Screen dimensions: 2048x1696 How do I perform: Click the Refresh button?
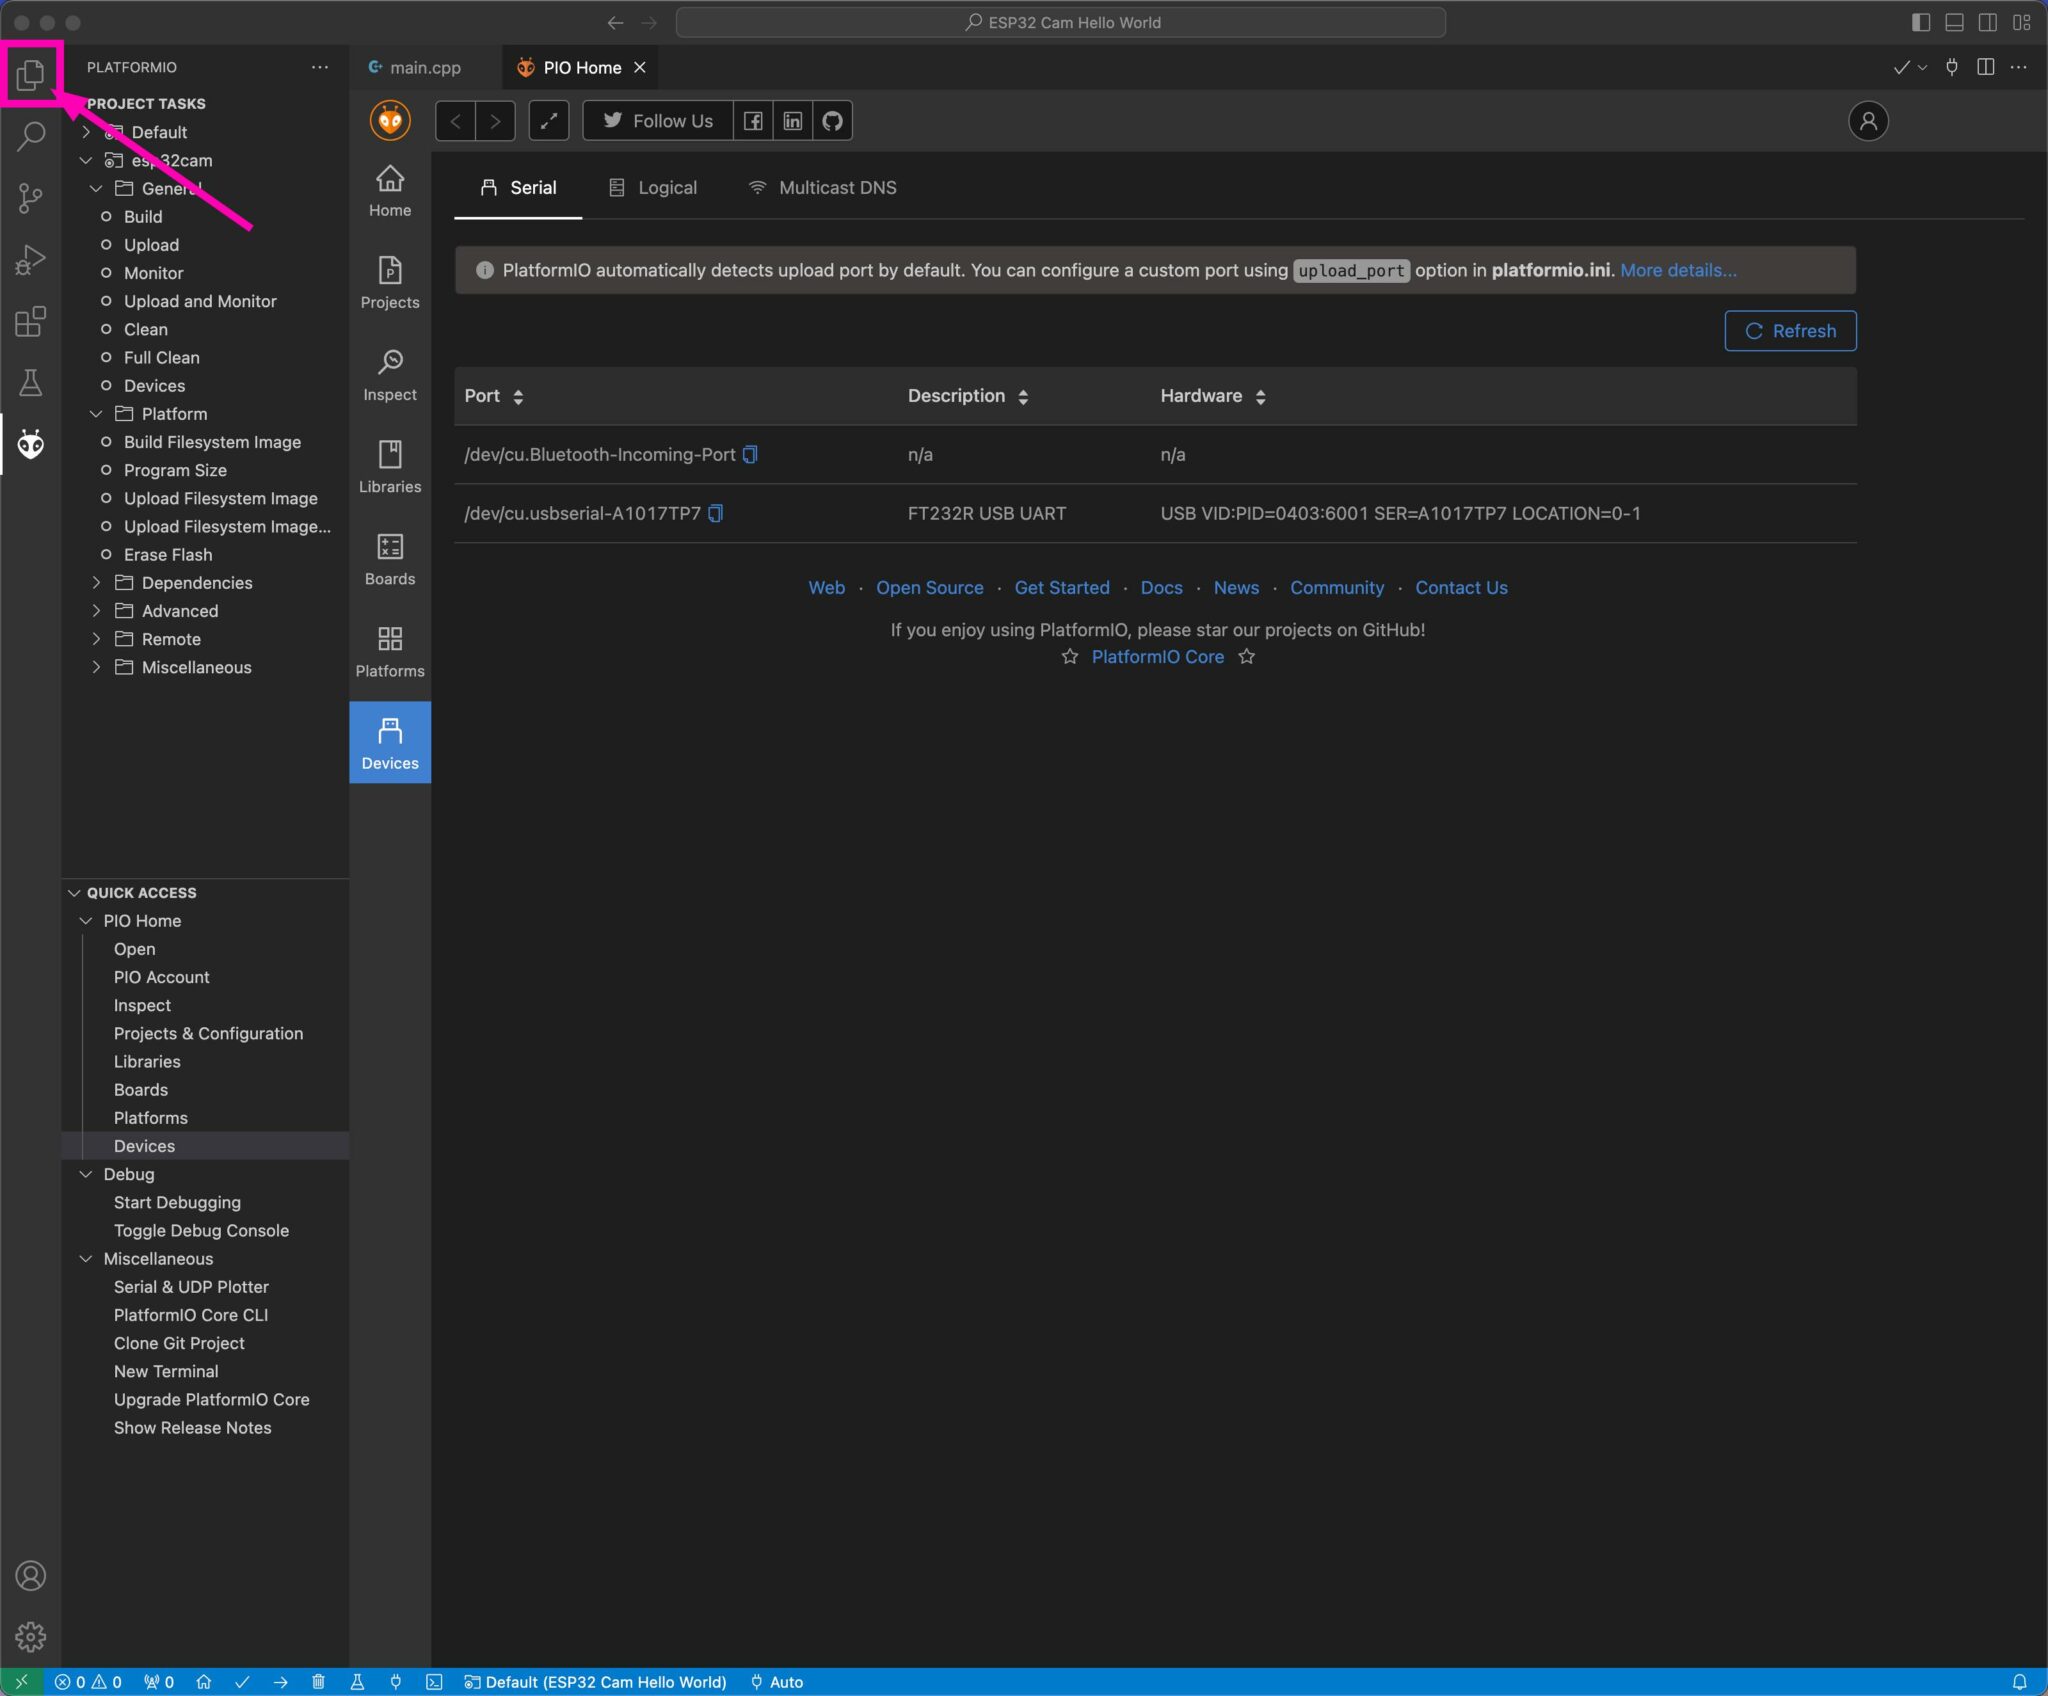[1790, 331]
